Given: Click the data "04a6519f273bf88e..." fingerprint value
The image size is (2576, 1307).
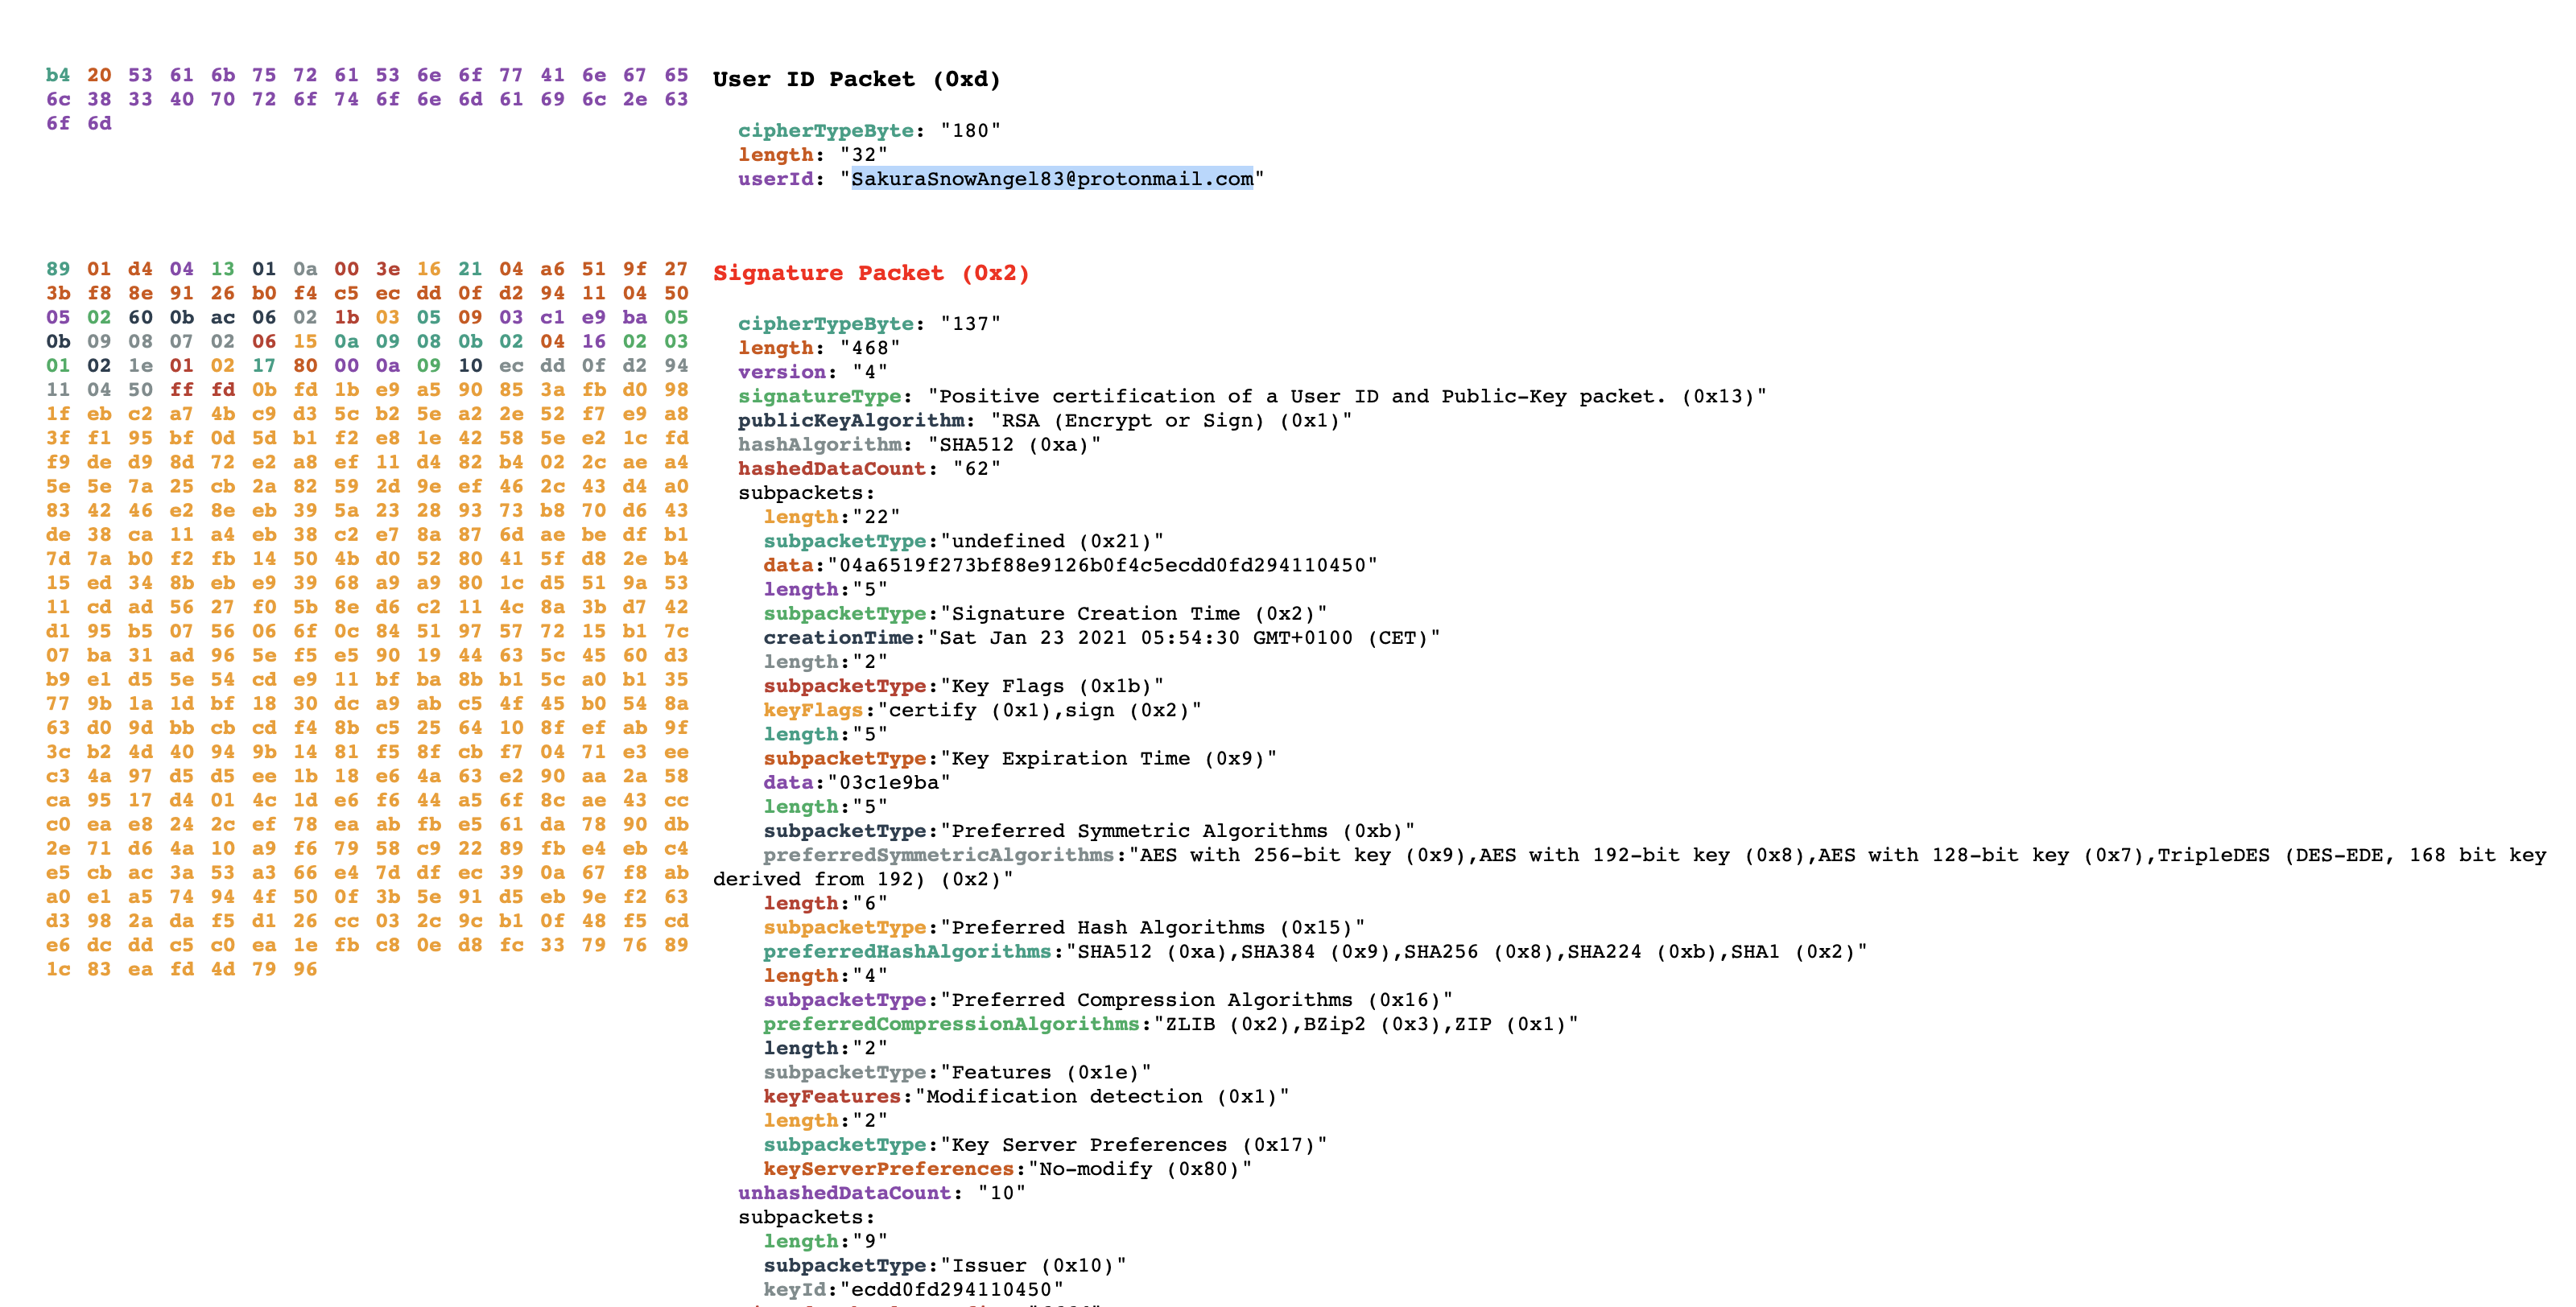Looking at the screenshot, I should (x=1108, y=565).
